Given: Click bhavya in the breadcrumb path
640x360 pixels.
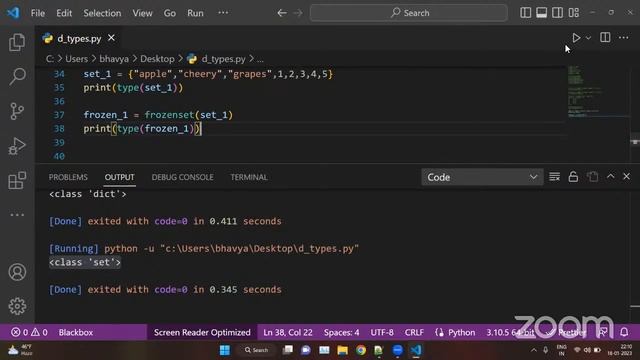Looking at the screenshot, I should 114,59.
